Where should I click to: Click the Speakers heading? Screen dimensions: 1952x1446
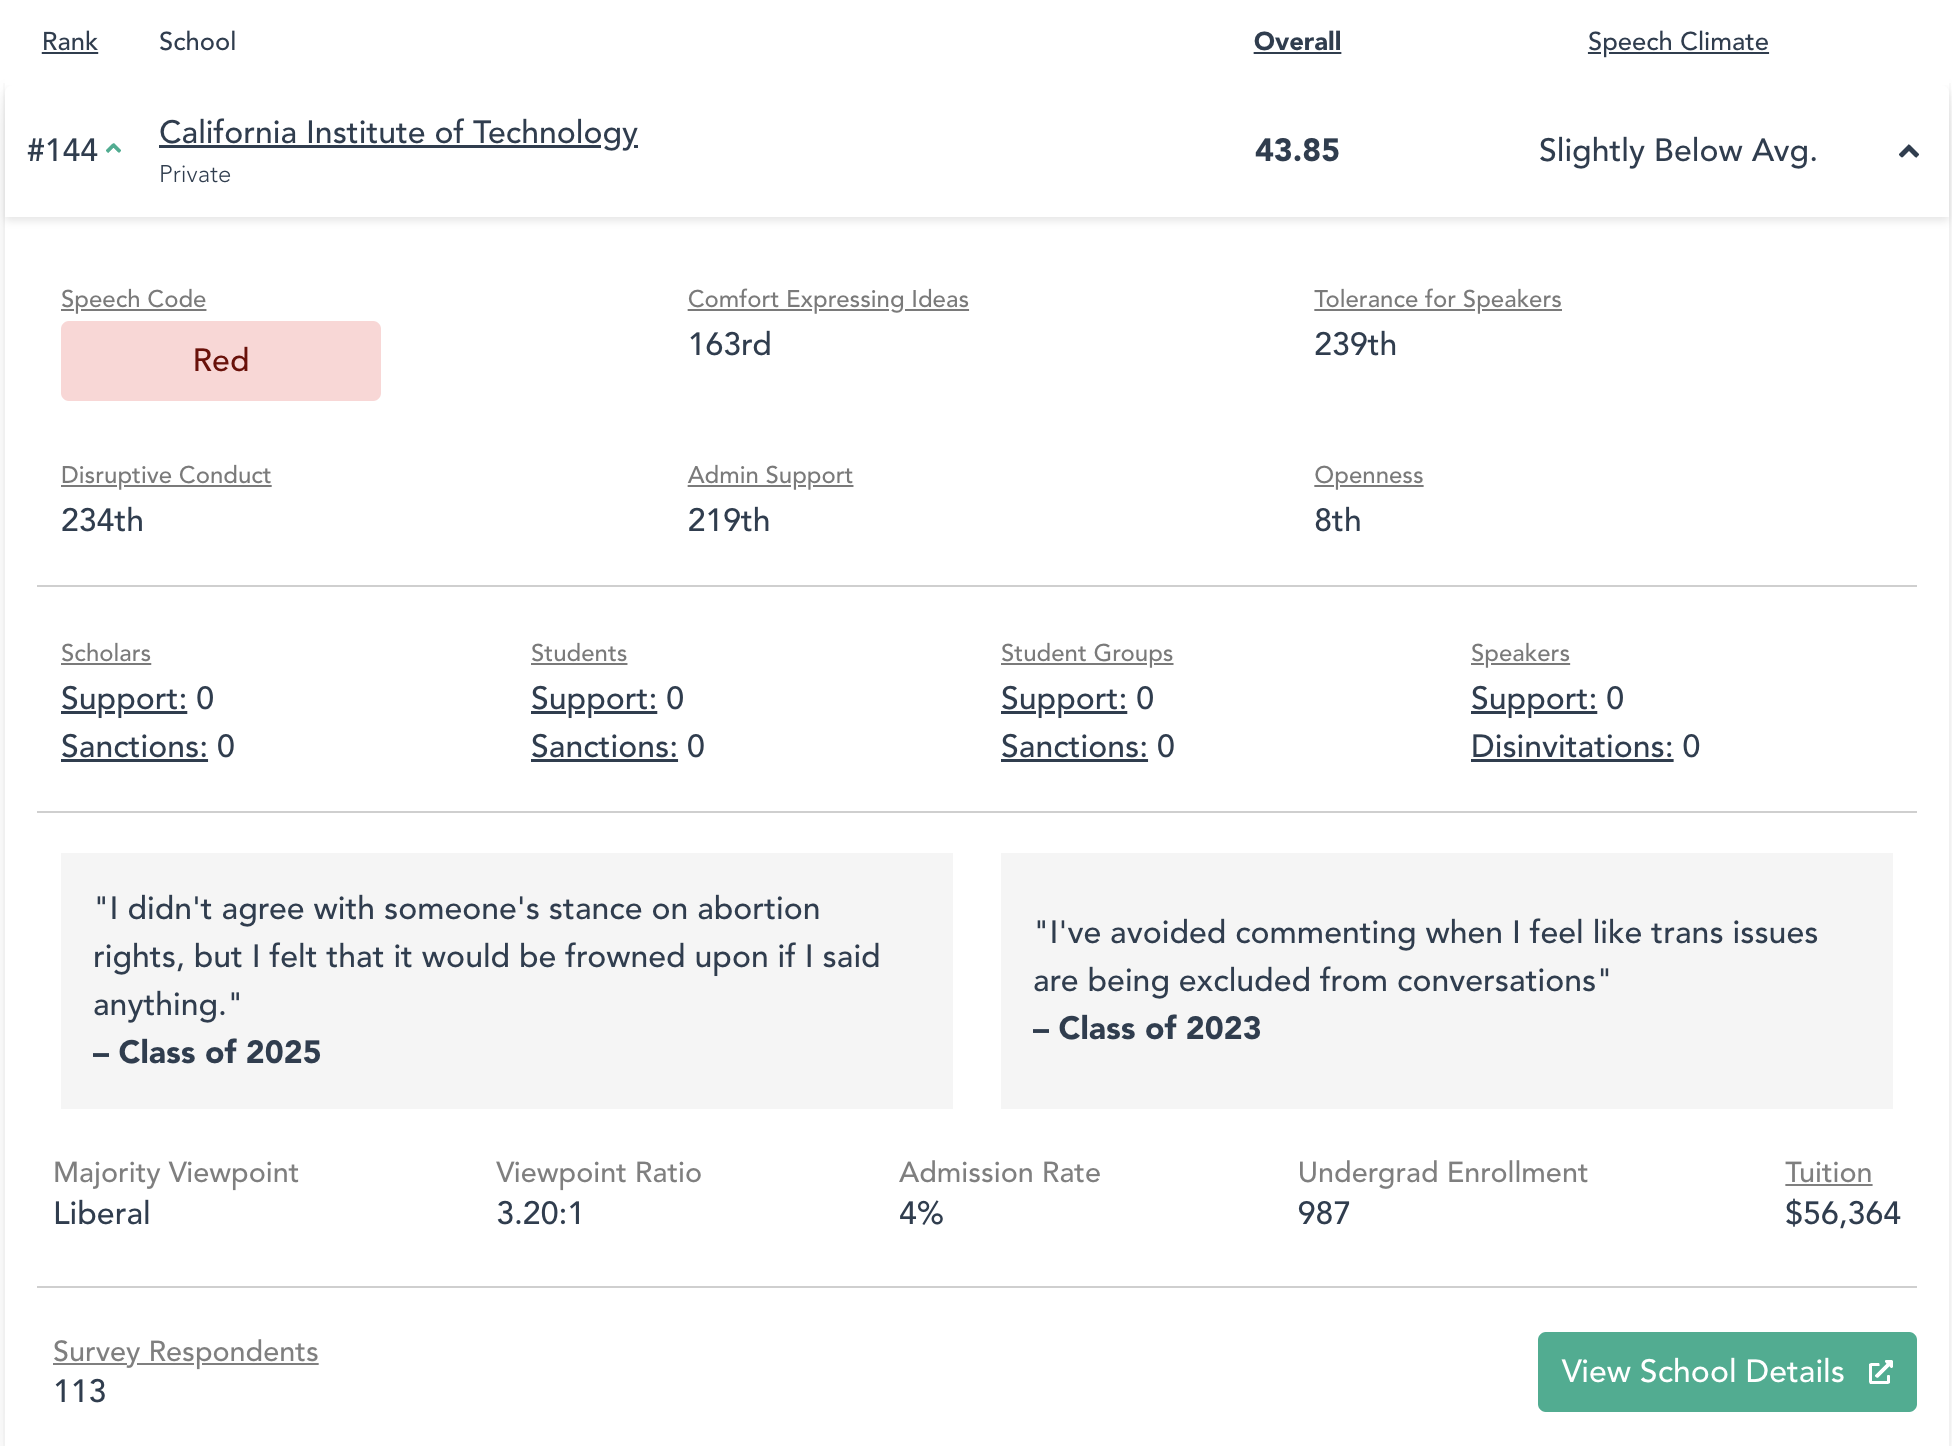tap(1520, 653)
